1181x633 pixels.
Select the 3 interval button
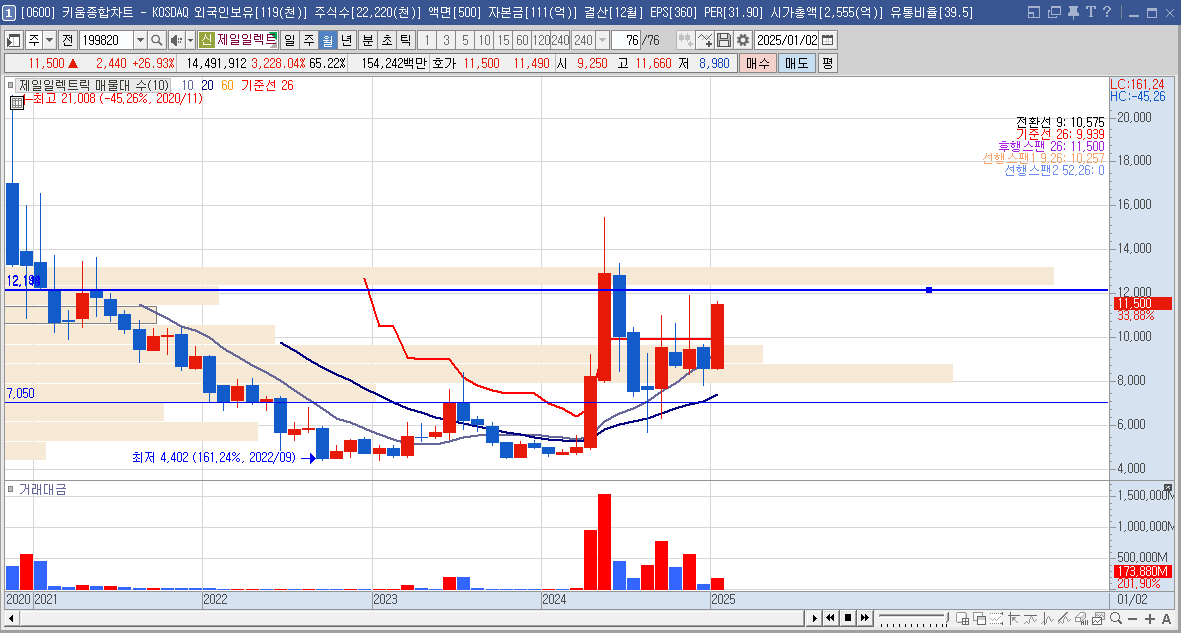click(446, 40)
